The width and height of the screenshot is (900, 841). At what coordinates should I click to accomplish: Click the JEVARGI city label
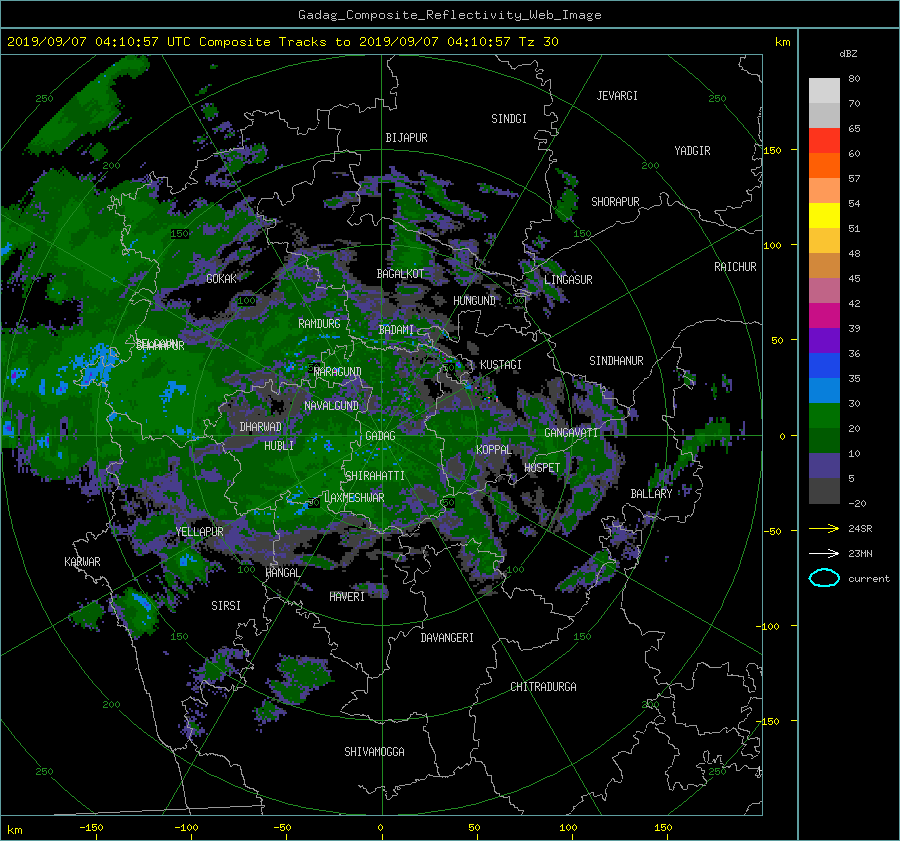point(617,96)
